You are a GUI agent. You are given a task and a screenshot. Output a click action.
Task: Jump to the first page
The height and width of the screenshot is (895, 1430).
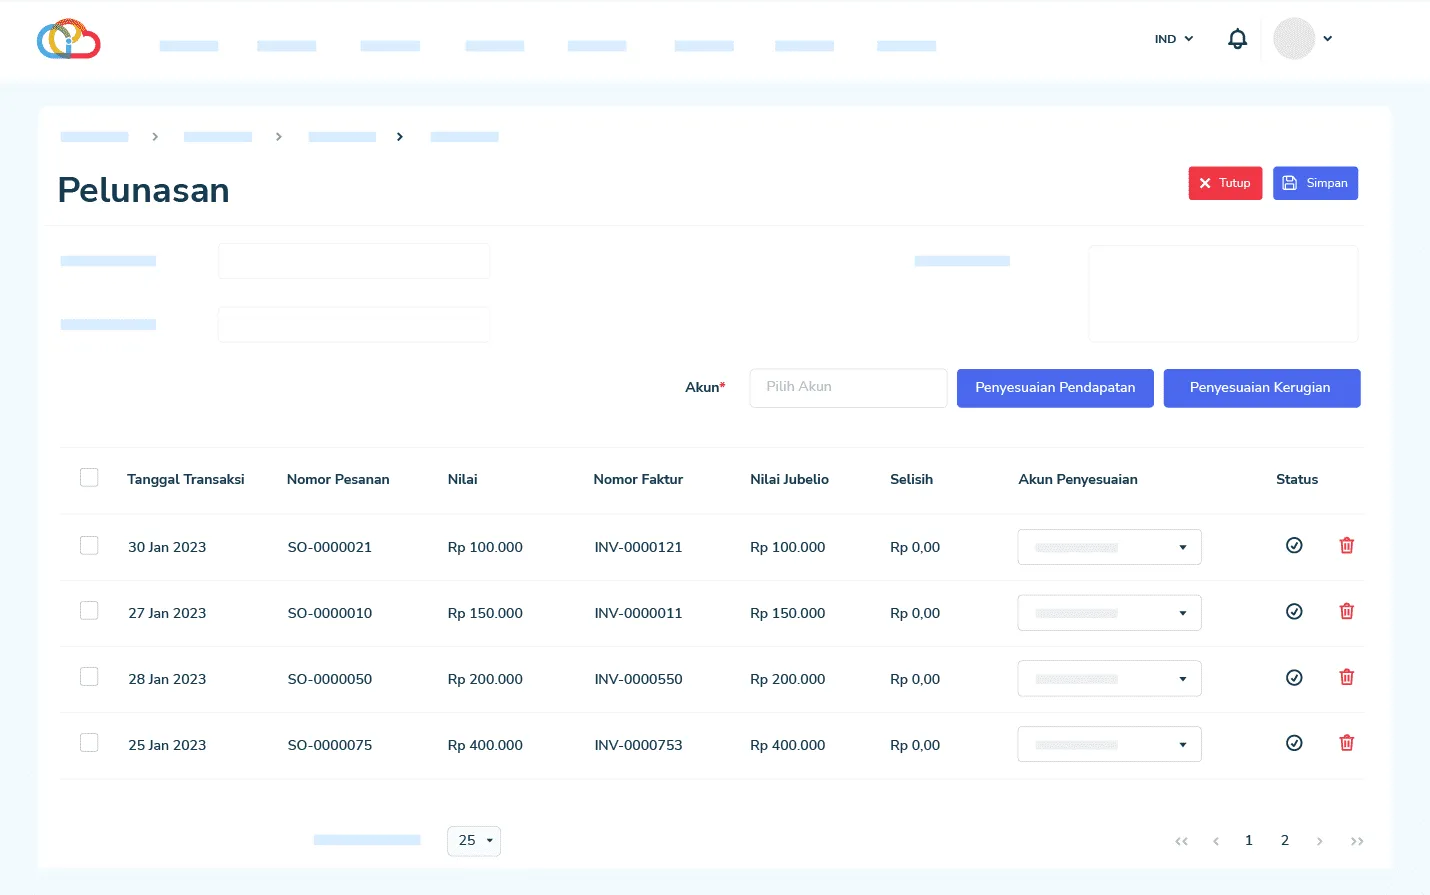[1182, 841]
